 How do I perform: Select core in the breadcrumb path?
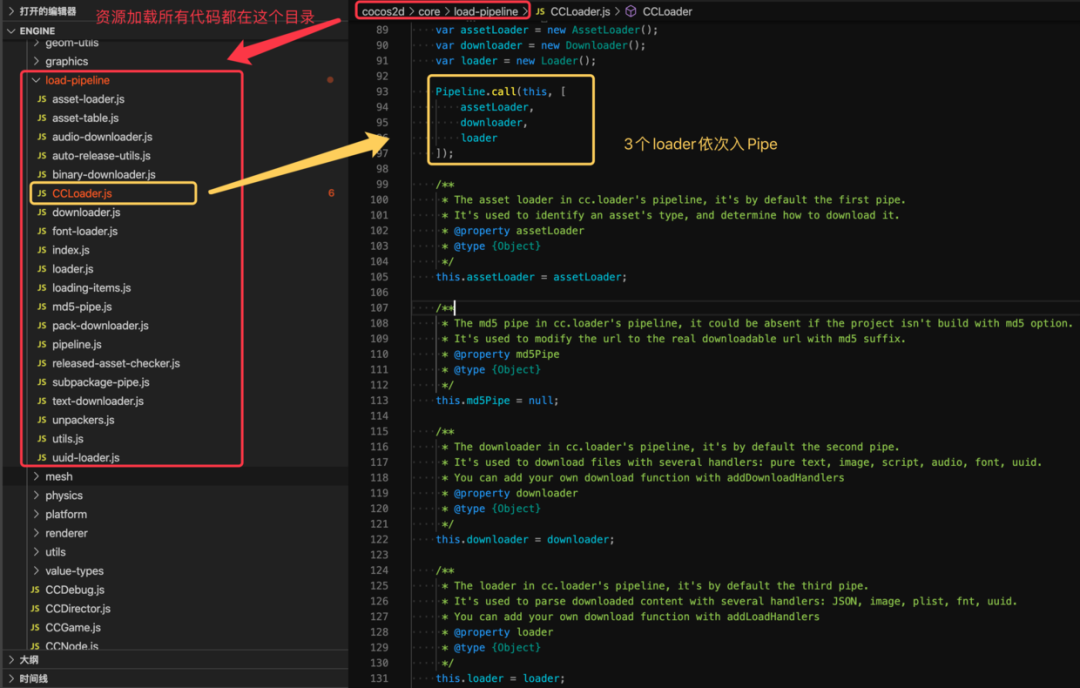coord(429,12)
